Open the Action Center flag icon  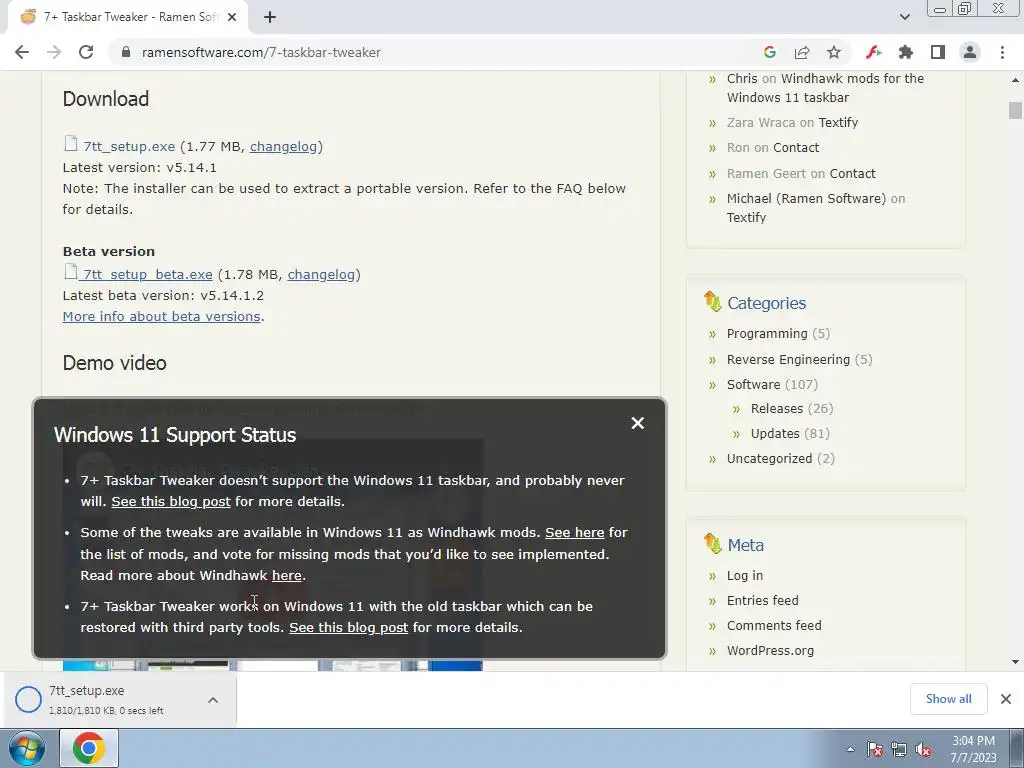[x=875, y=749]
